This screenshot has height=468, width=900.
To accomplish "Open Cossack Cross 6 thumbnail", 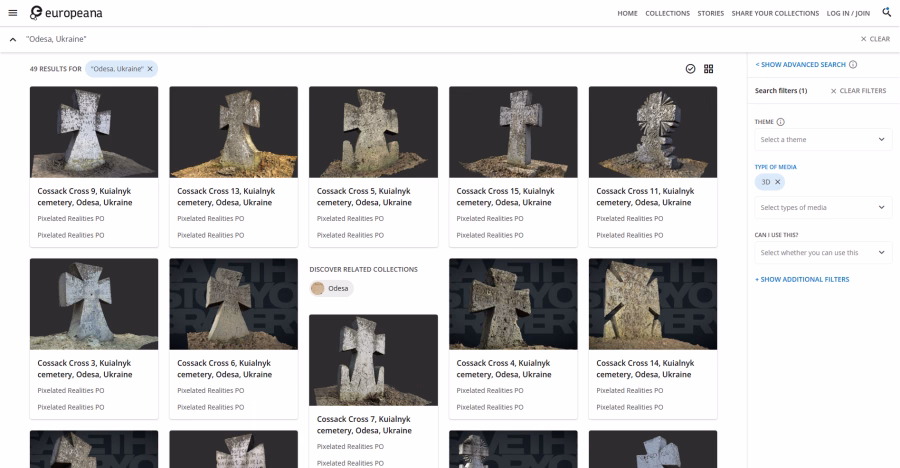I will pos(234,304).
